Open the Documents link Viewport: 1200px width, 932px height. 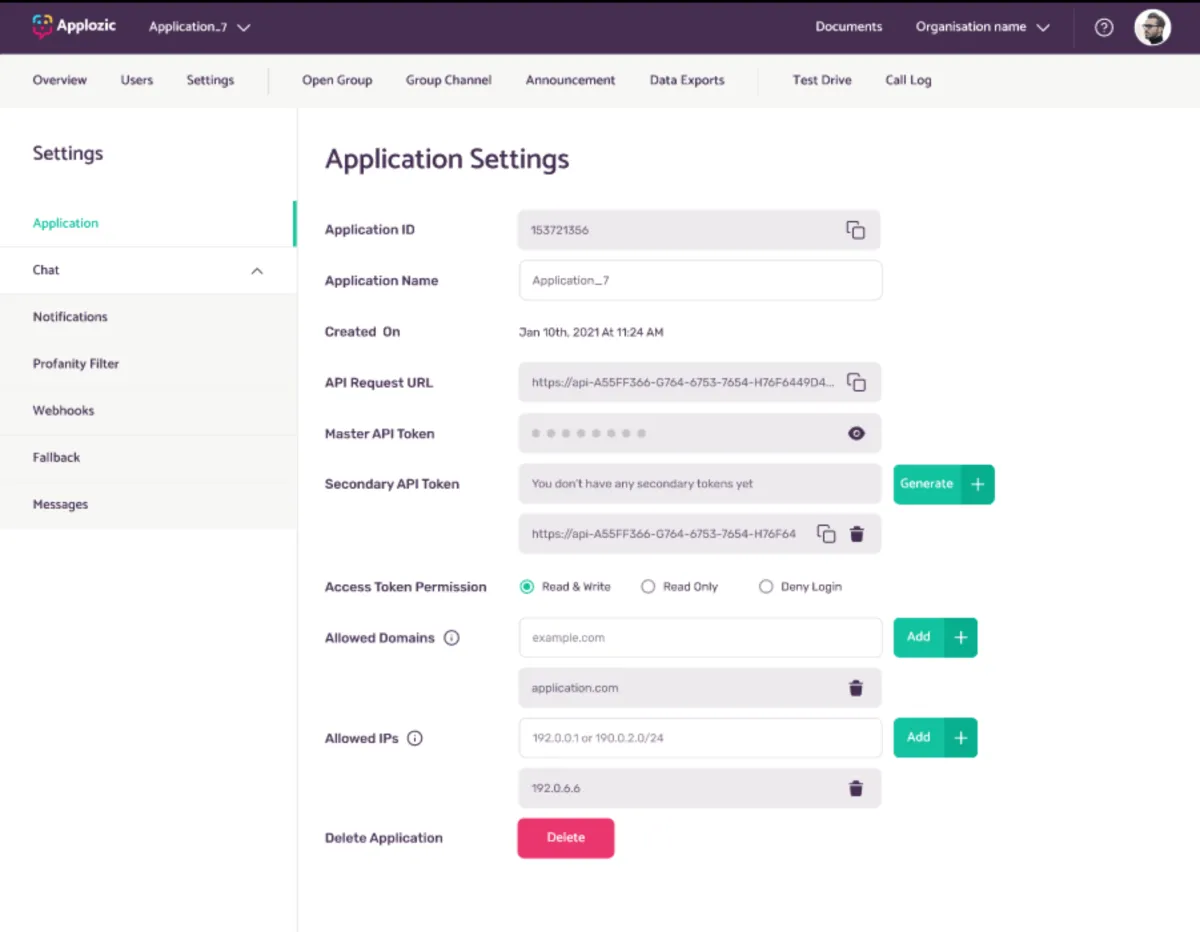tap(849, 27)
